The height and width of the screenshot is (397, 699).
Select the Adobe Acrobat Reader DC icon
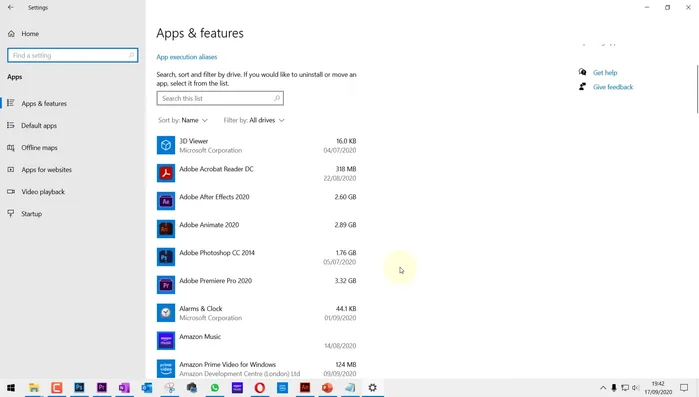166,173
